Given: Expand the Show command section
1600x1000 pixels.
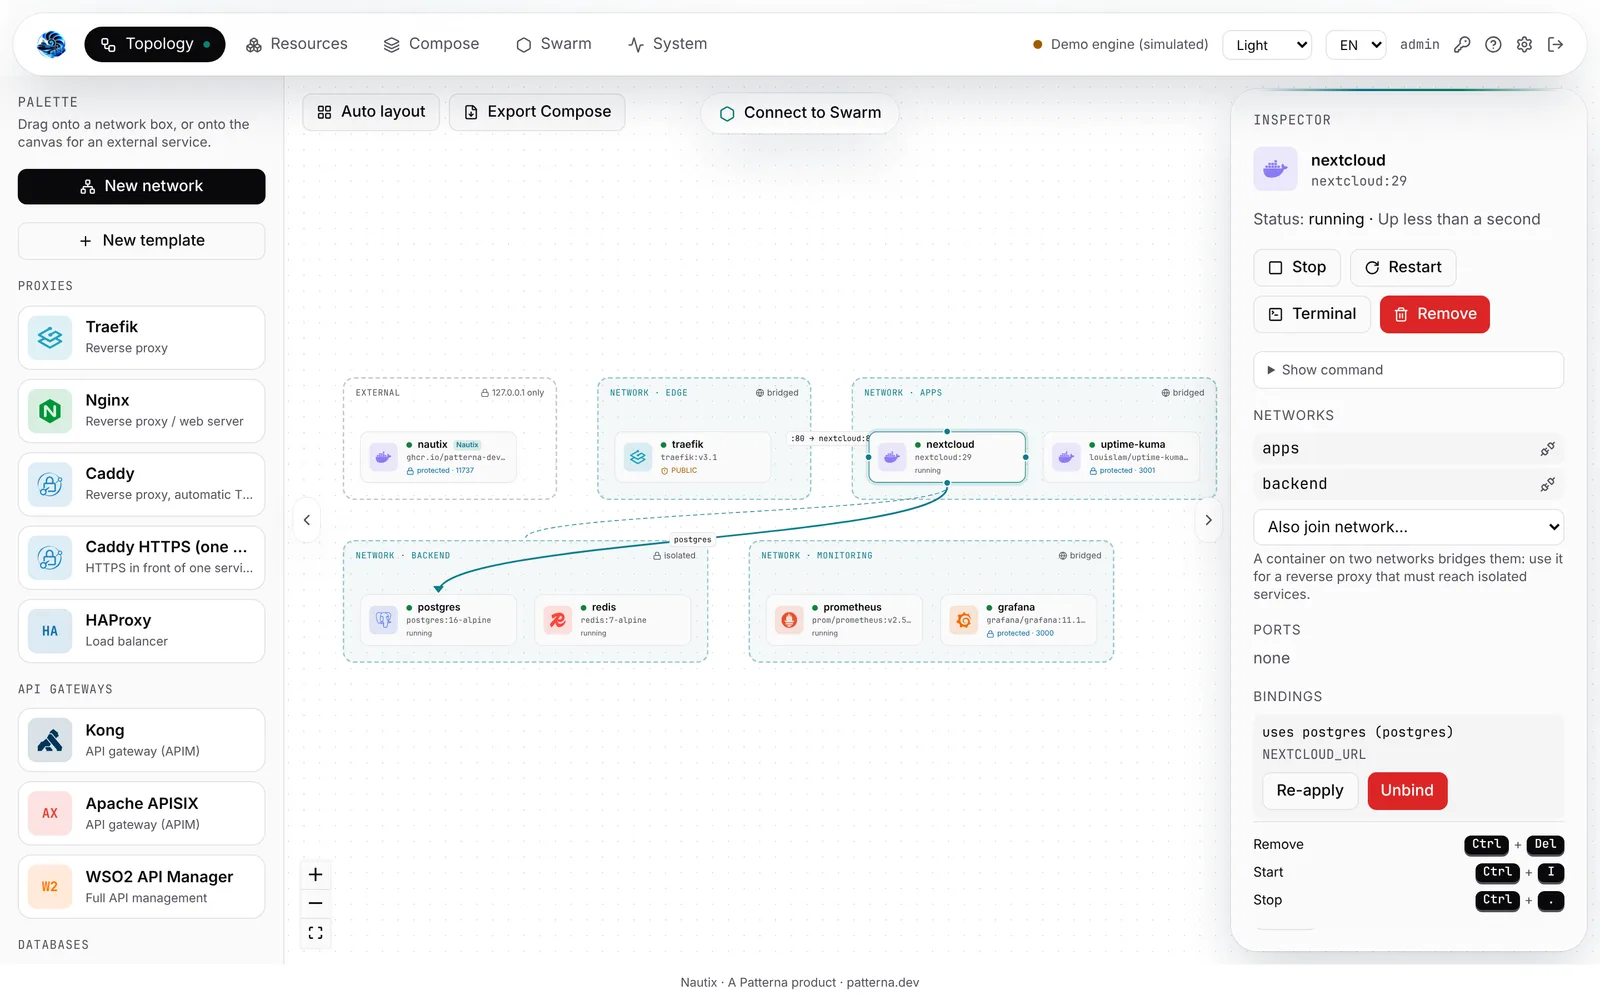Looking at the screenshot, I should (x=1408, y=370).
